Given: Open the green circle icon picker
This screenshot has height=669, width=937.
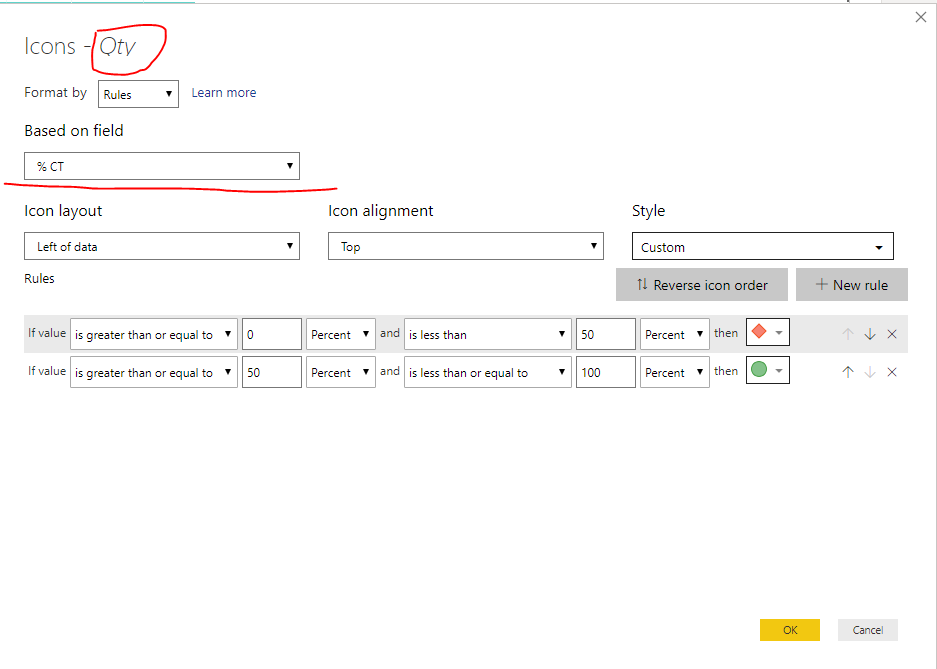Looking at the screenshot, I should click(768, 370).
